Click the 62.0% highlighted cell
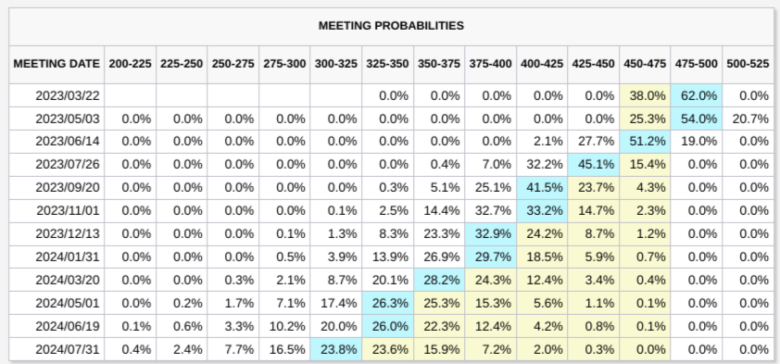Viewport: 780px width, 364px height. coord(696,95)
